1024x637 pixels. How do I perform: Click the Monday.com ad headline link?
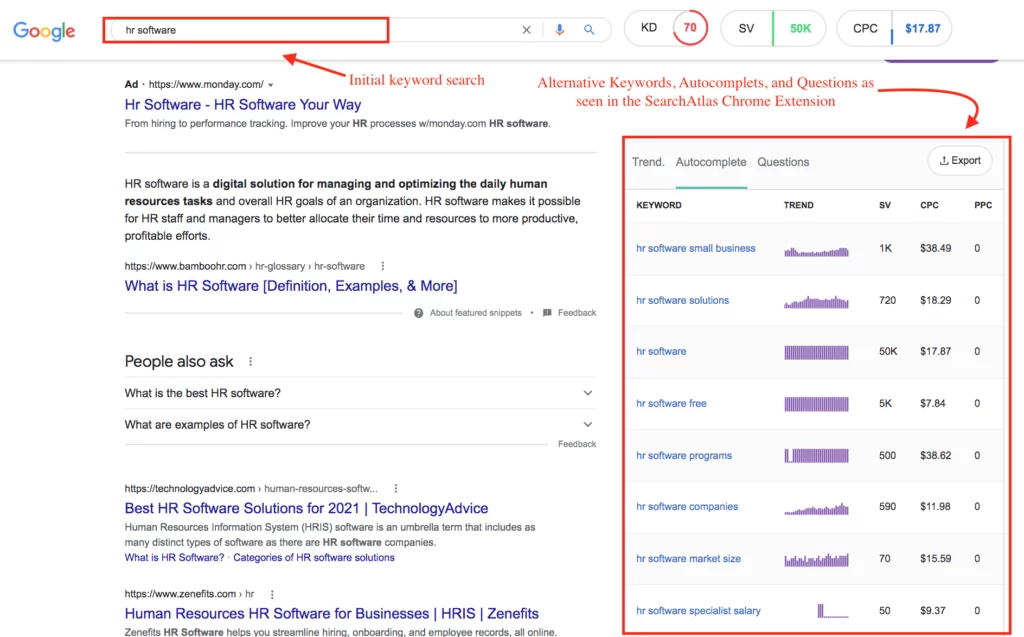click(242, 104)
